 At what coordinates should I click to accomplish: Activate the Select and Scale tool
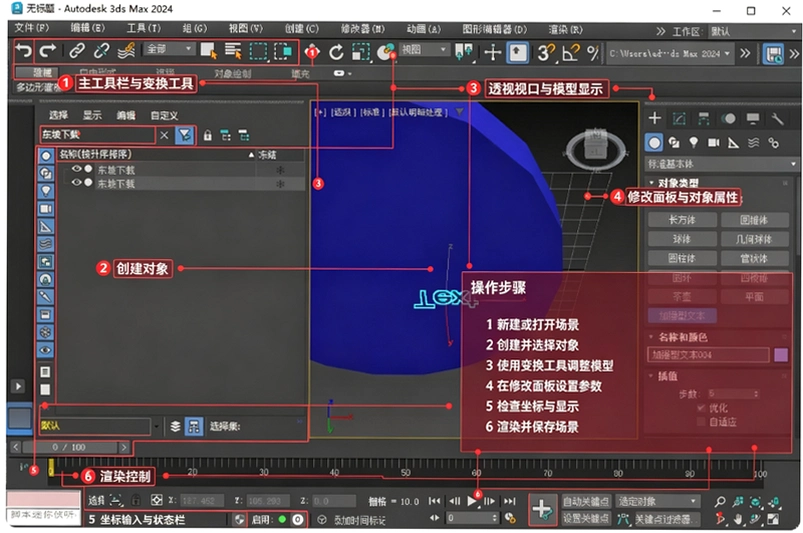click(x=361, y=52)
